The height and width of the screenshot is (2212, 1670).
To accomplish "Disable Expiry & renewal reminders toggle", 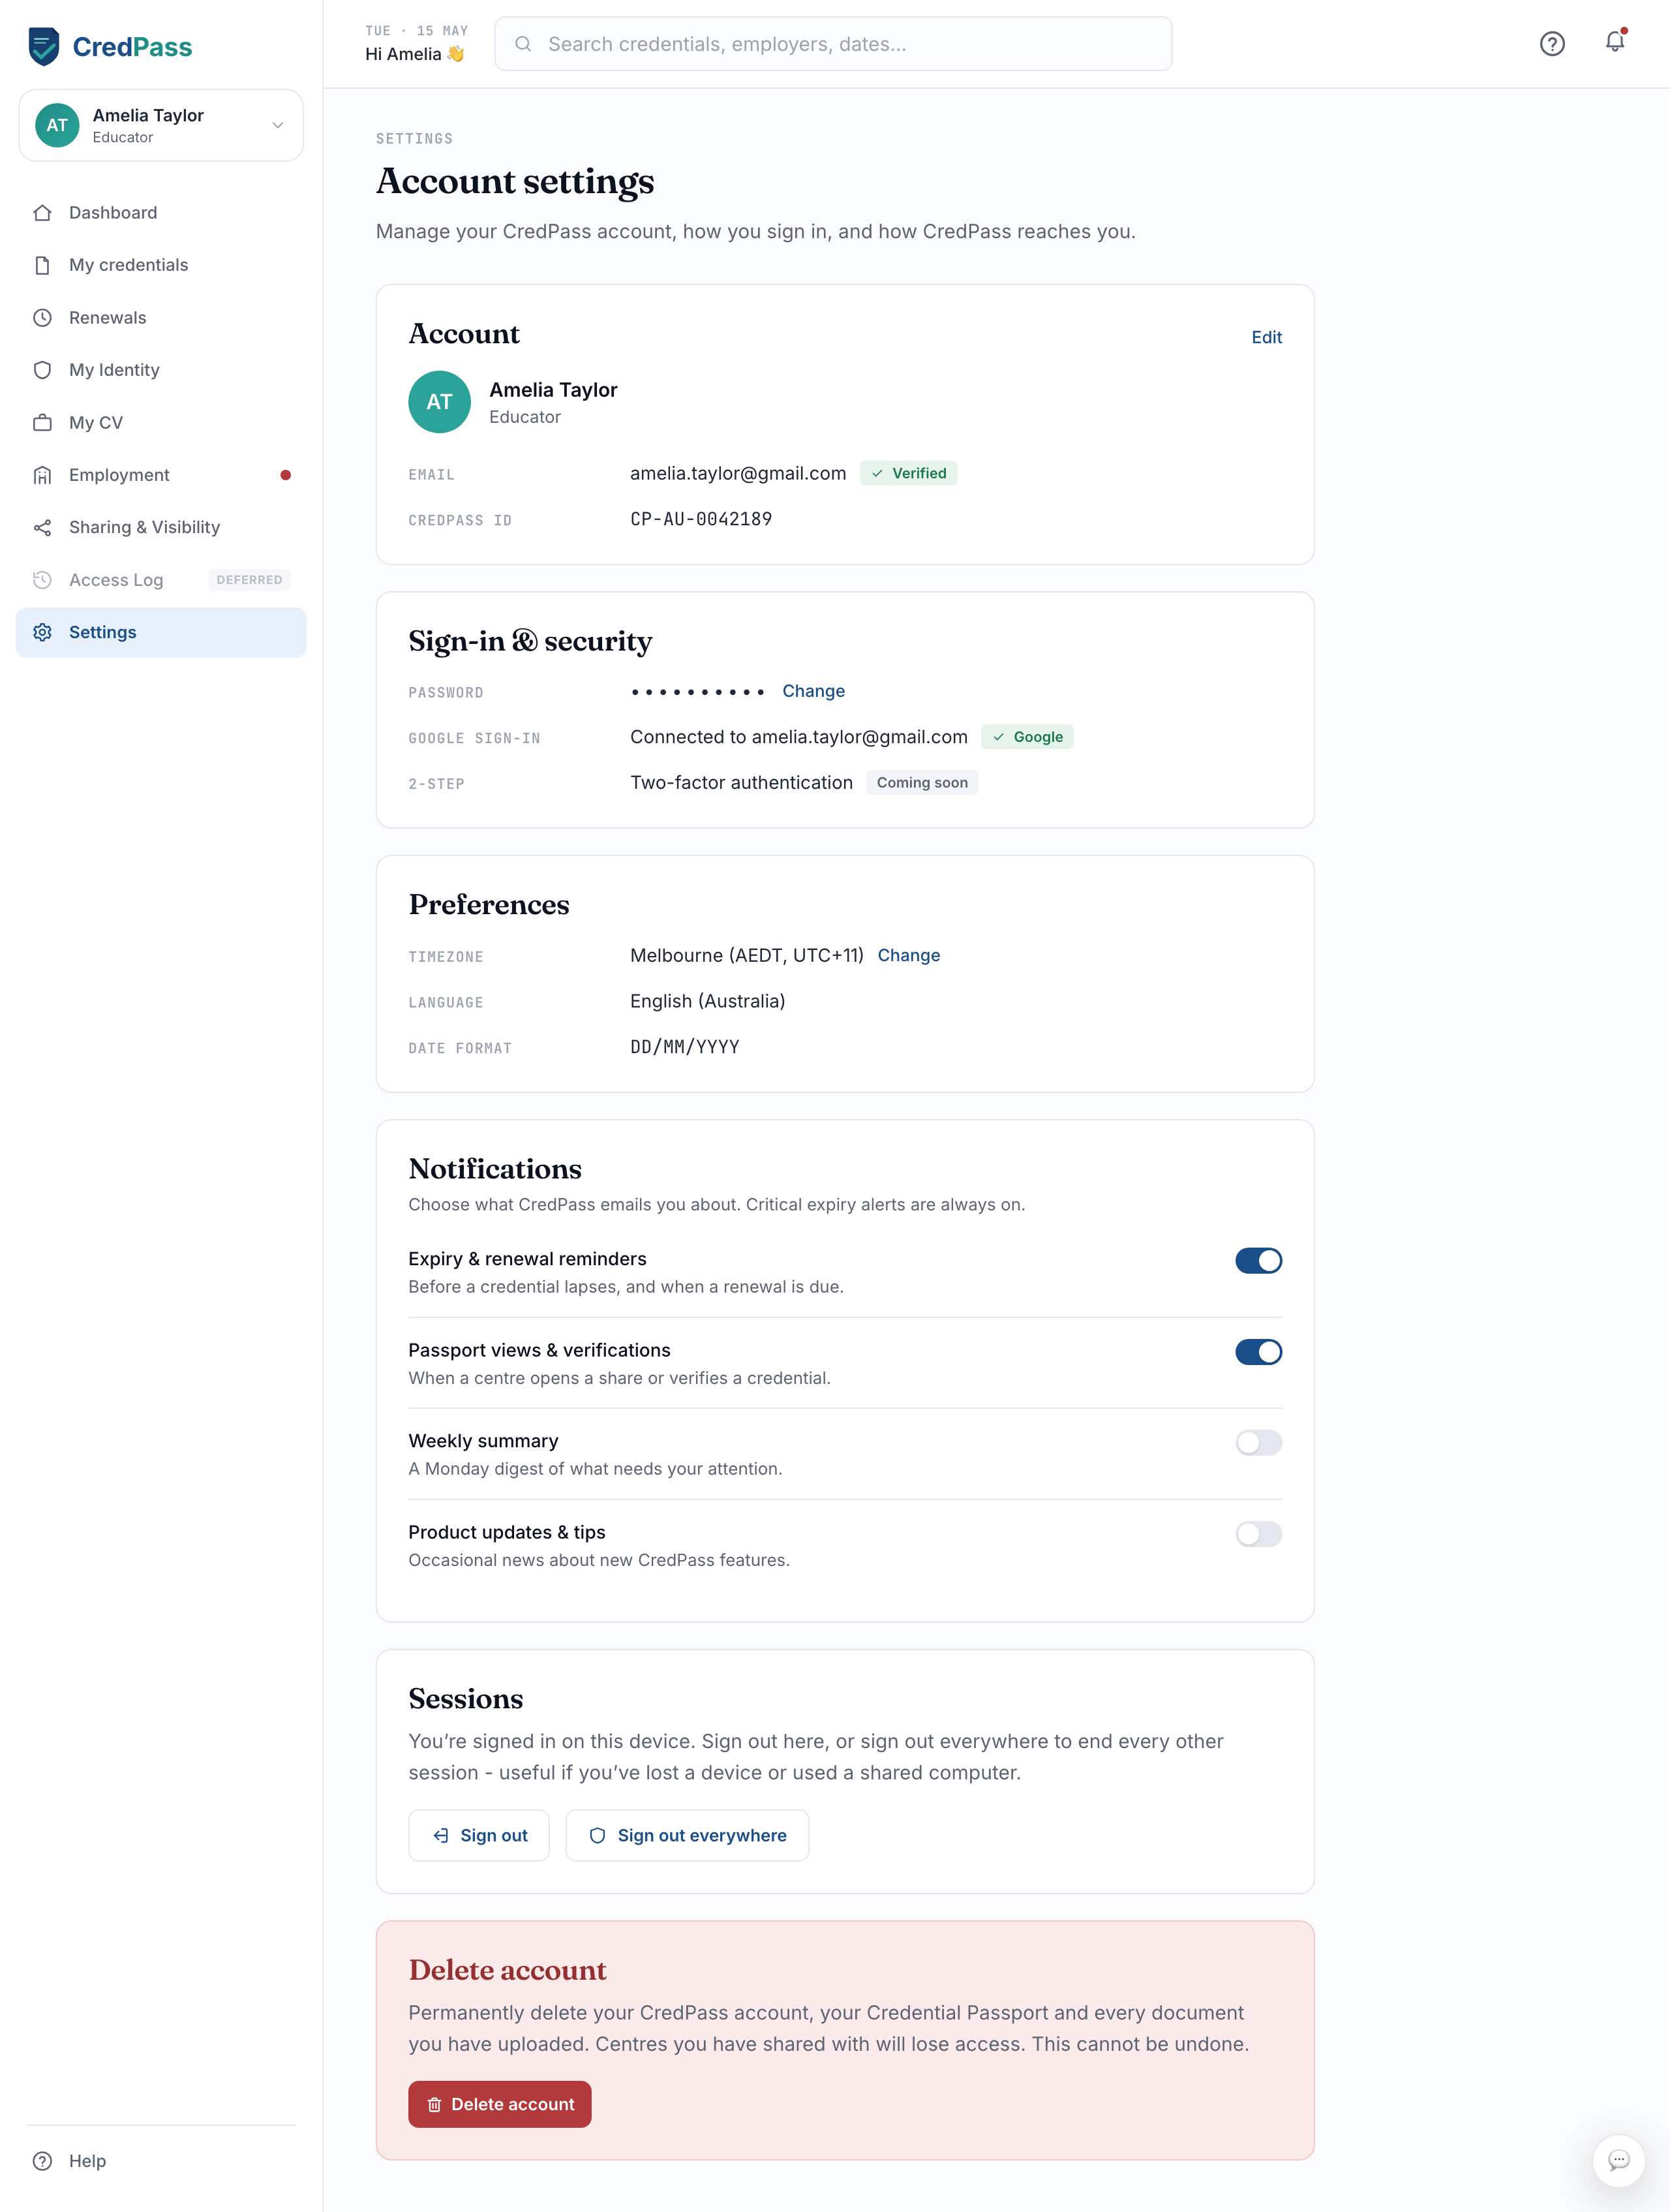I will pos(1258,1260).
